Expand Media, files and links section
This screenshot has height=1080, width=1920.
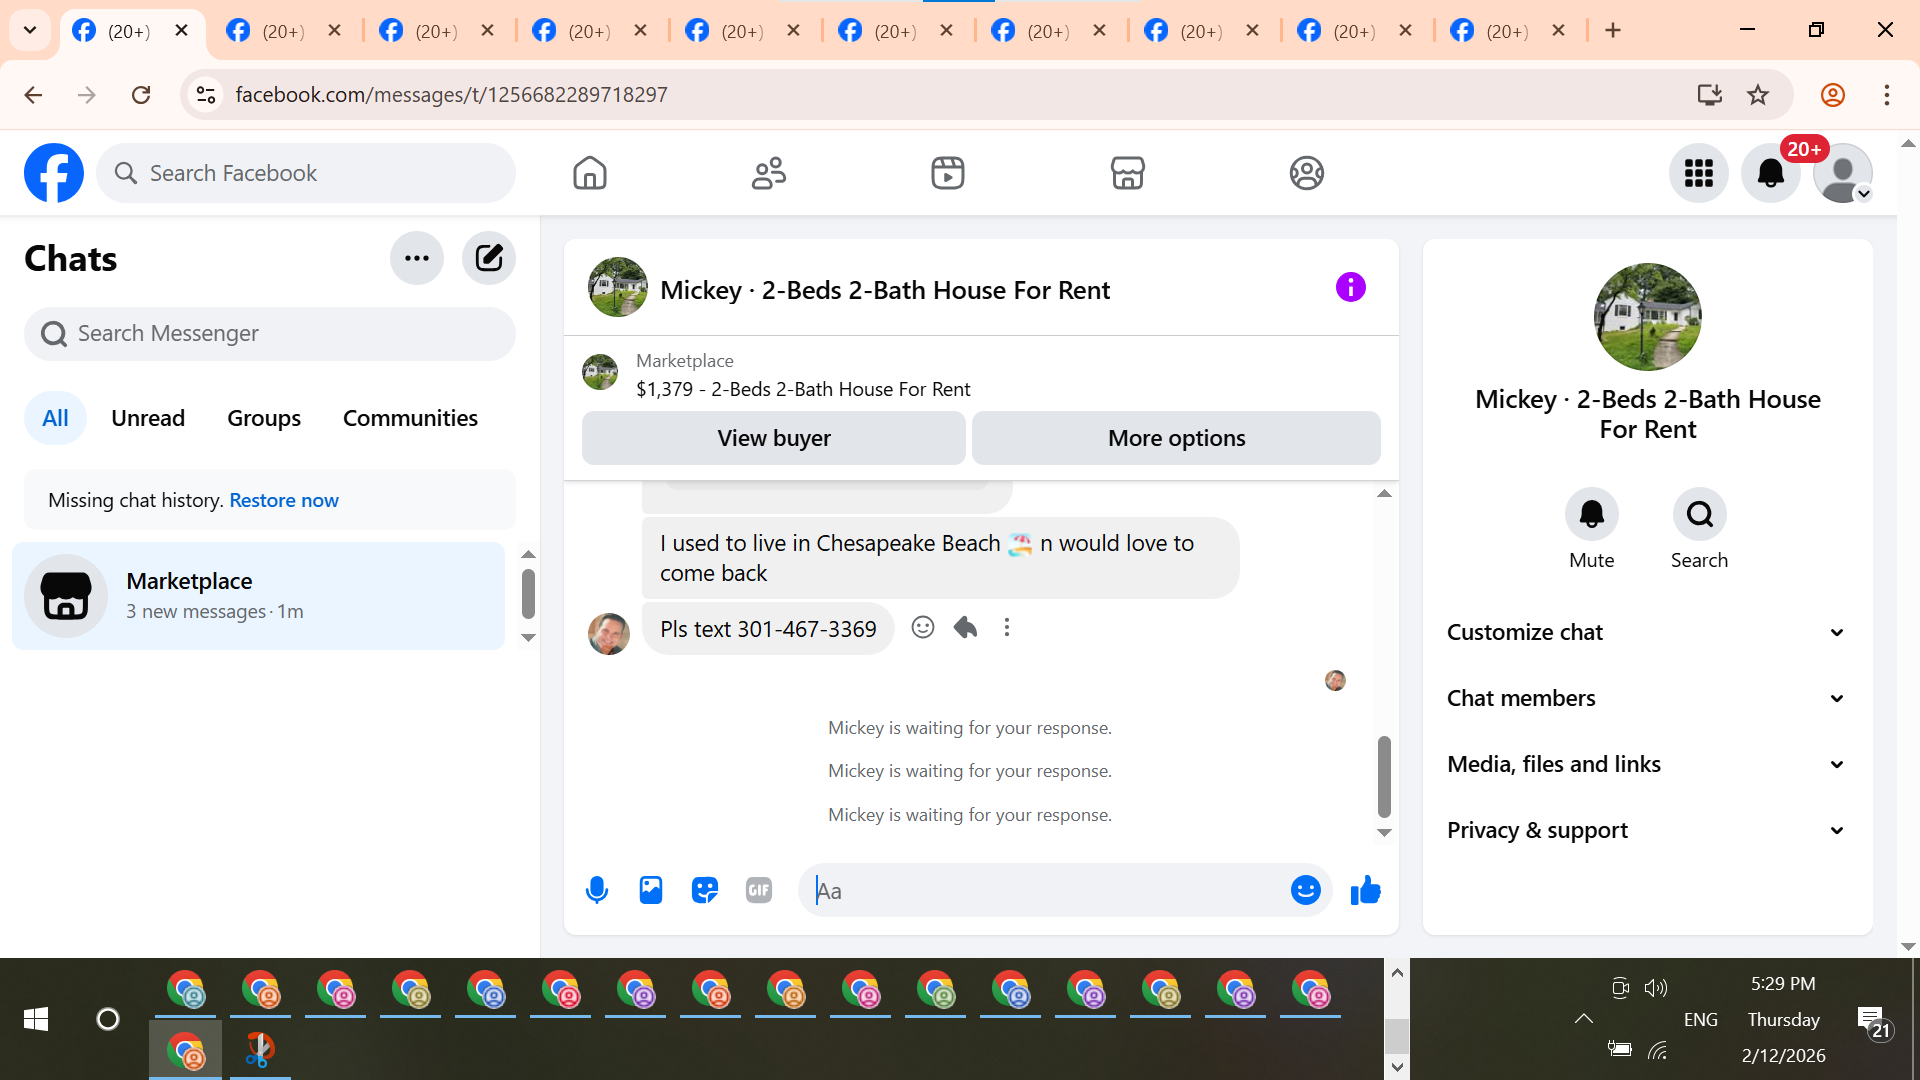pos(1647,764)
